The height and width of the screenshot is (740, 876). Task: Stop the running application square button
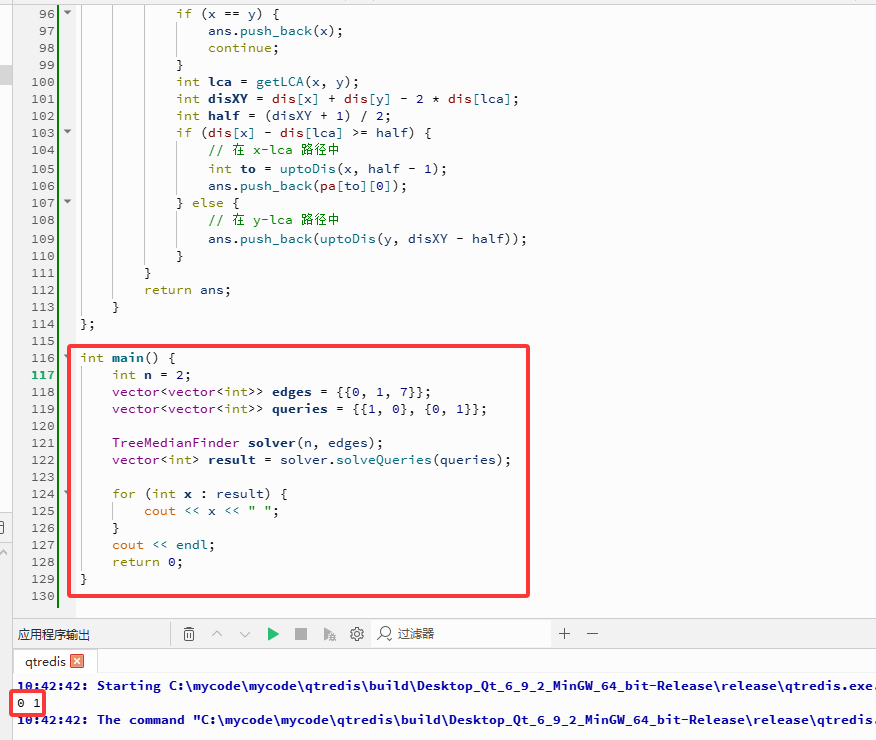pyautogui.click(x=301, y=634)
